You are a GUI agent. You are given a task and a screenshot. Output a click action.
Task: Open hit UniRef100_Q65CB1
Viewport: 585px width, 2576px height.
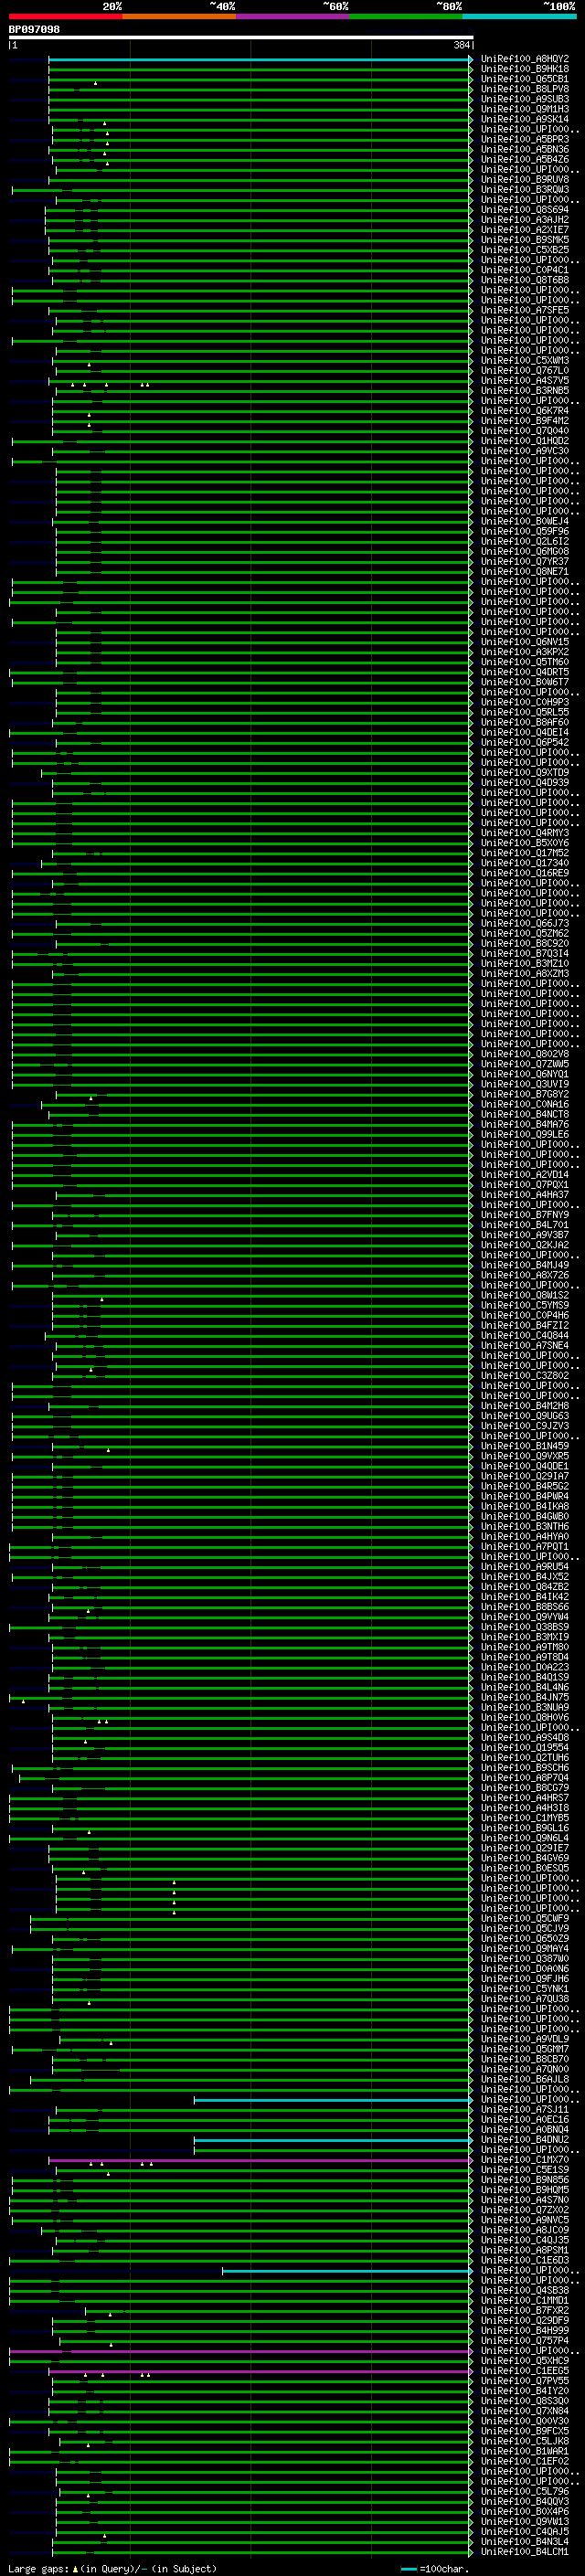525,79
